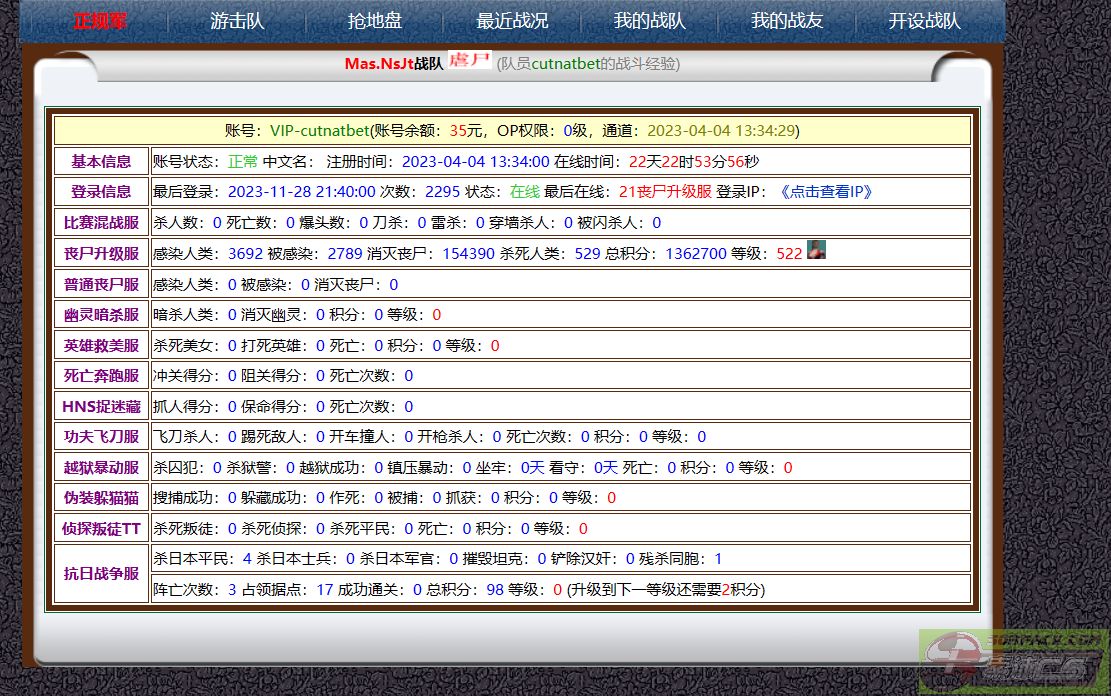This screenshot has width=1111, height=696.
Task: Select the 丧尸升级服 row label
Action: (101, 254)
